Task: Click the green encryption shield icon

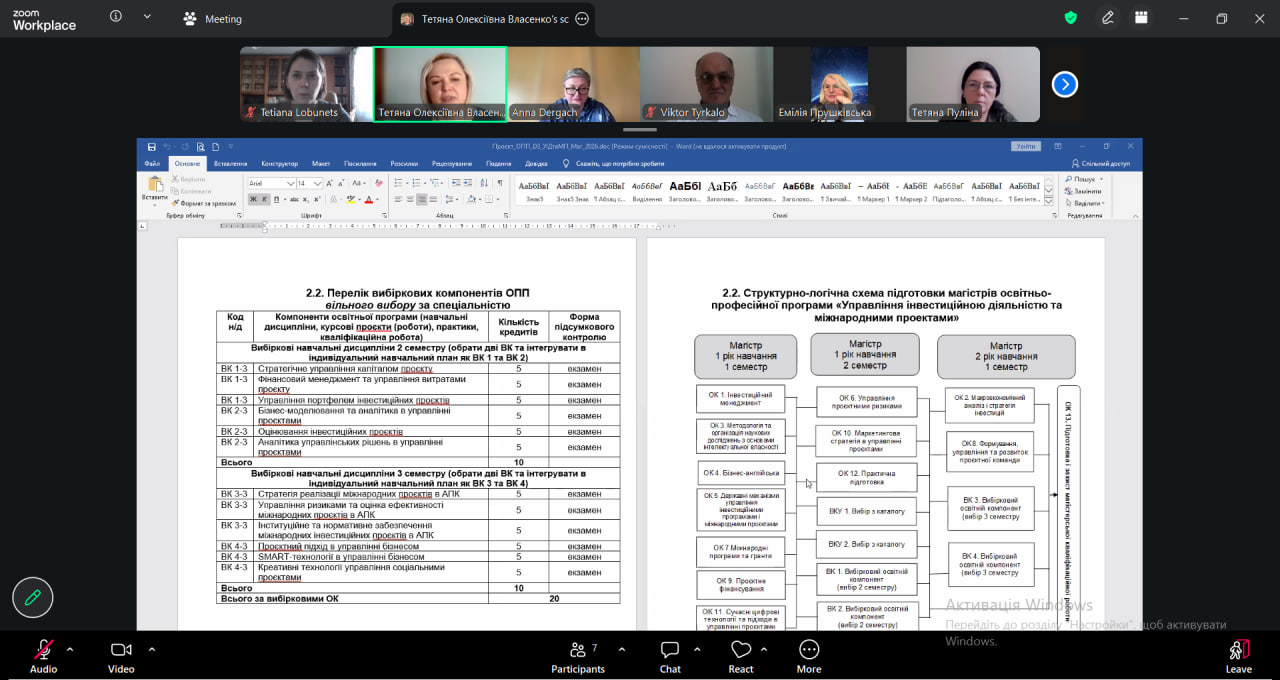Action: [x=1071, y=18]
